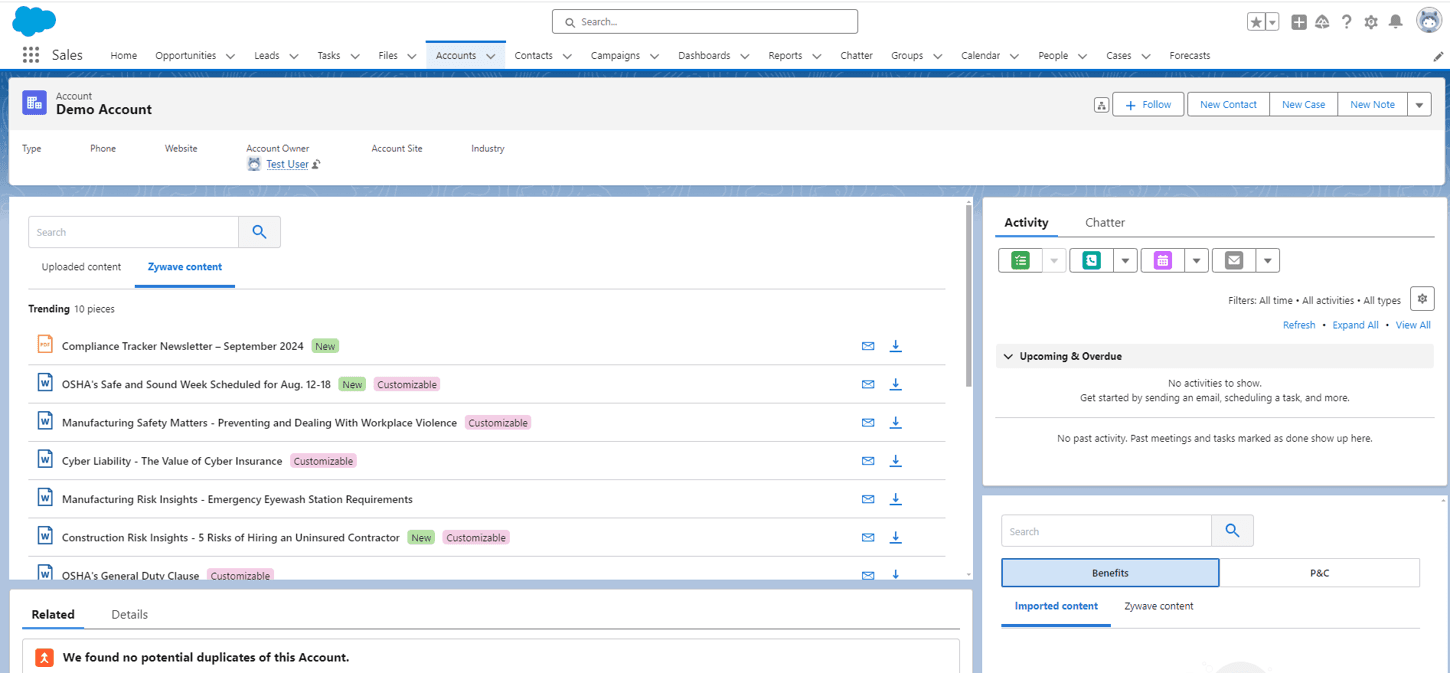Image resolution: width=1450 pixels, height=673 pixels.
Task: Open the Leads tab dropdown chevron
Action: pyautogui.click(x=294, y=57)
